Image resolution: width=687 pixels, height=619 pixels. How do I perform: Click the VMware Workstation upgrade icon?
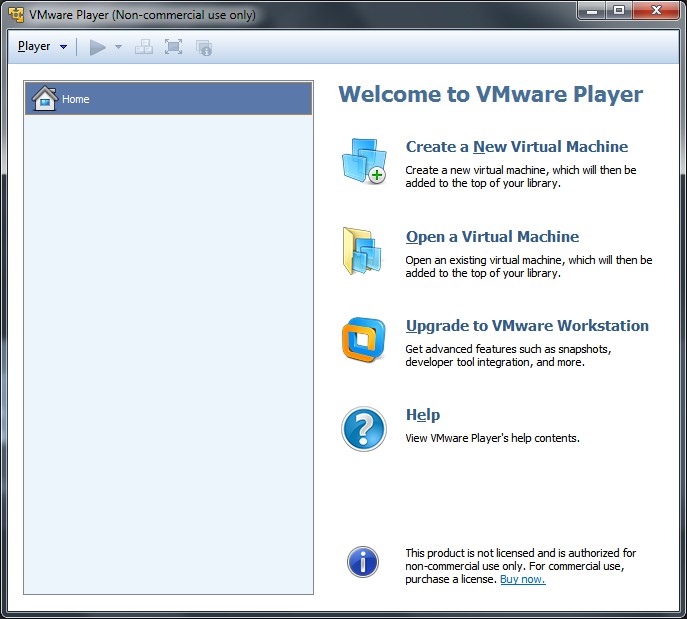[364, 340]
